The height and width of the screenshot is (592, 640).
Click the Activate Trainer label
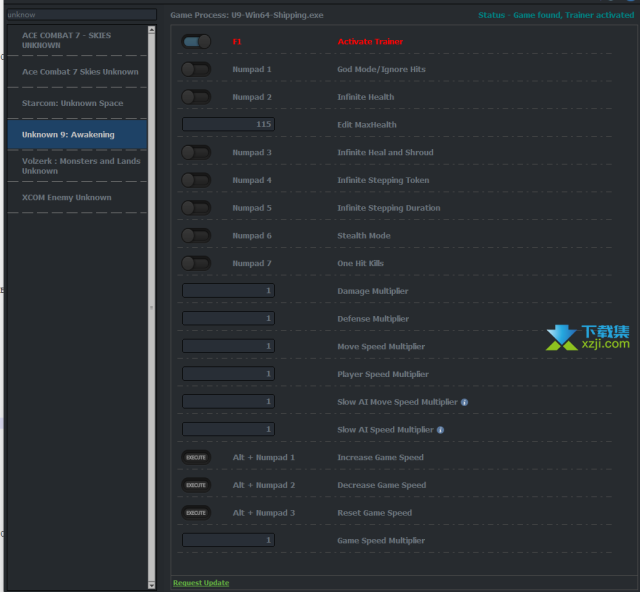point(370,42)
